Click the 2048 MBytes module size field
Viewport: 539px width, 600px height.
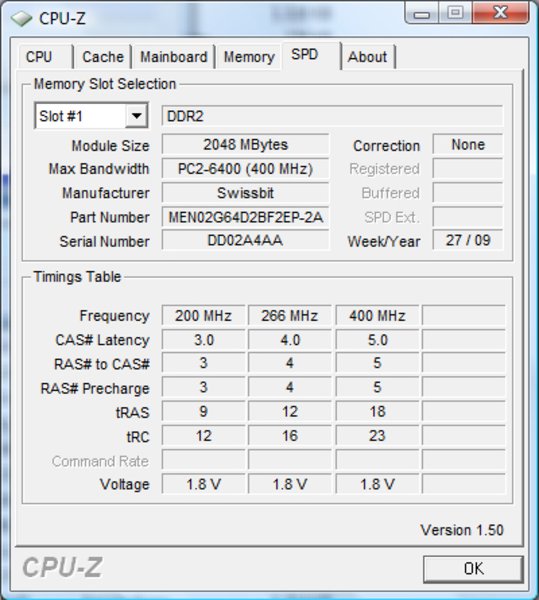click(x=245, y=145)
